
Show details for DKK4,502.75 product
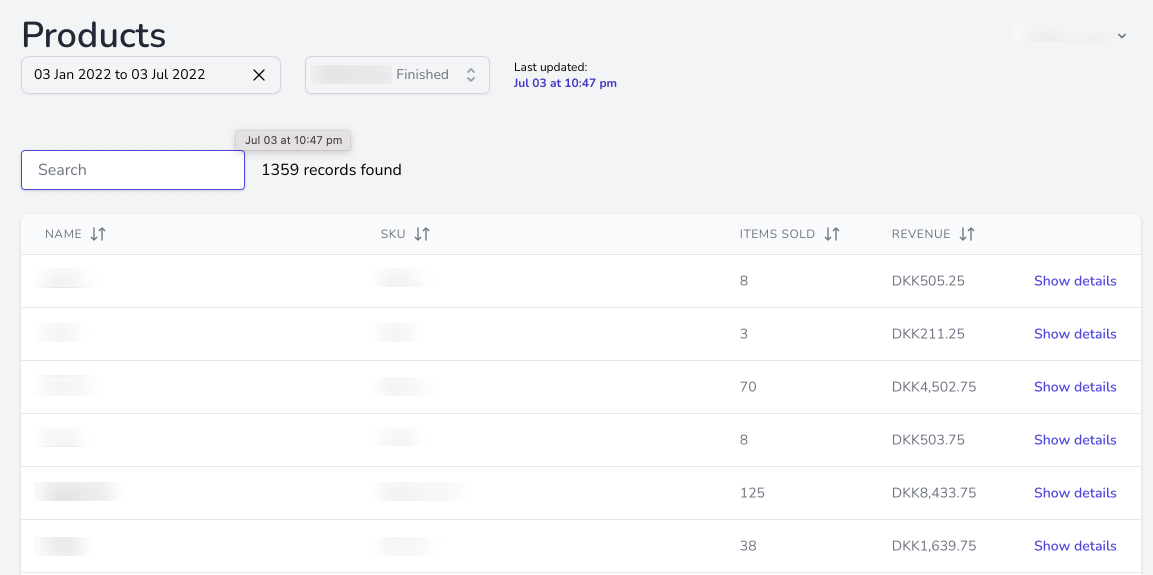tap(1075, 387)
